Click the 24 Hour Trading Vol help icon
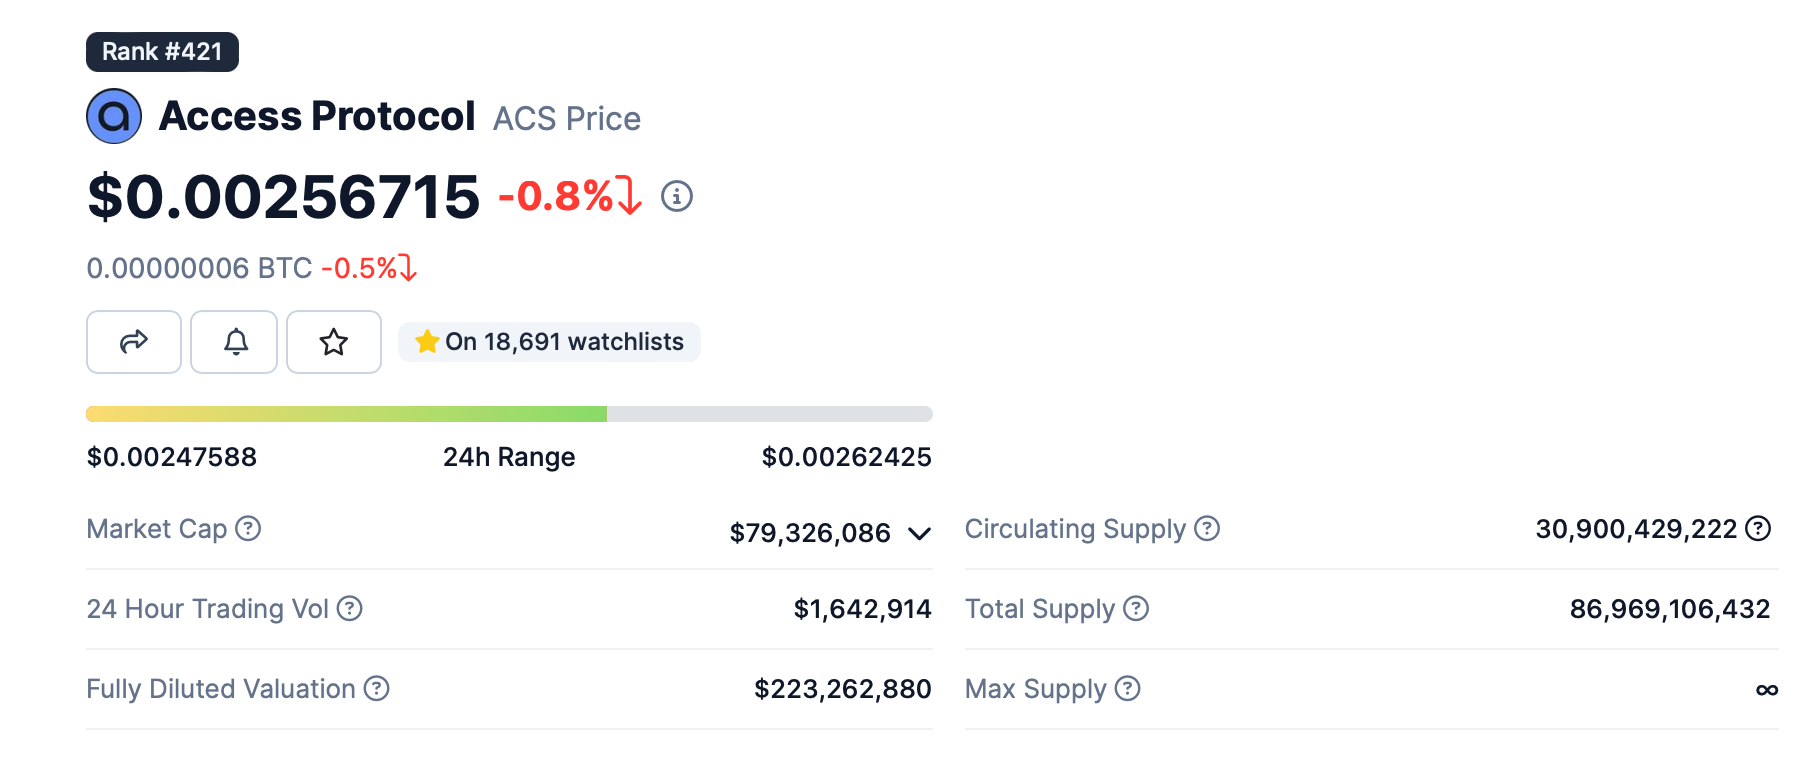The width and height of the screenshot is (1820, 778). pyautogui.click(x=349, y=608)
